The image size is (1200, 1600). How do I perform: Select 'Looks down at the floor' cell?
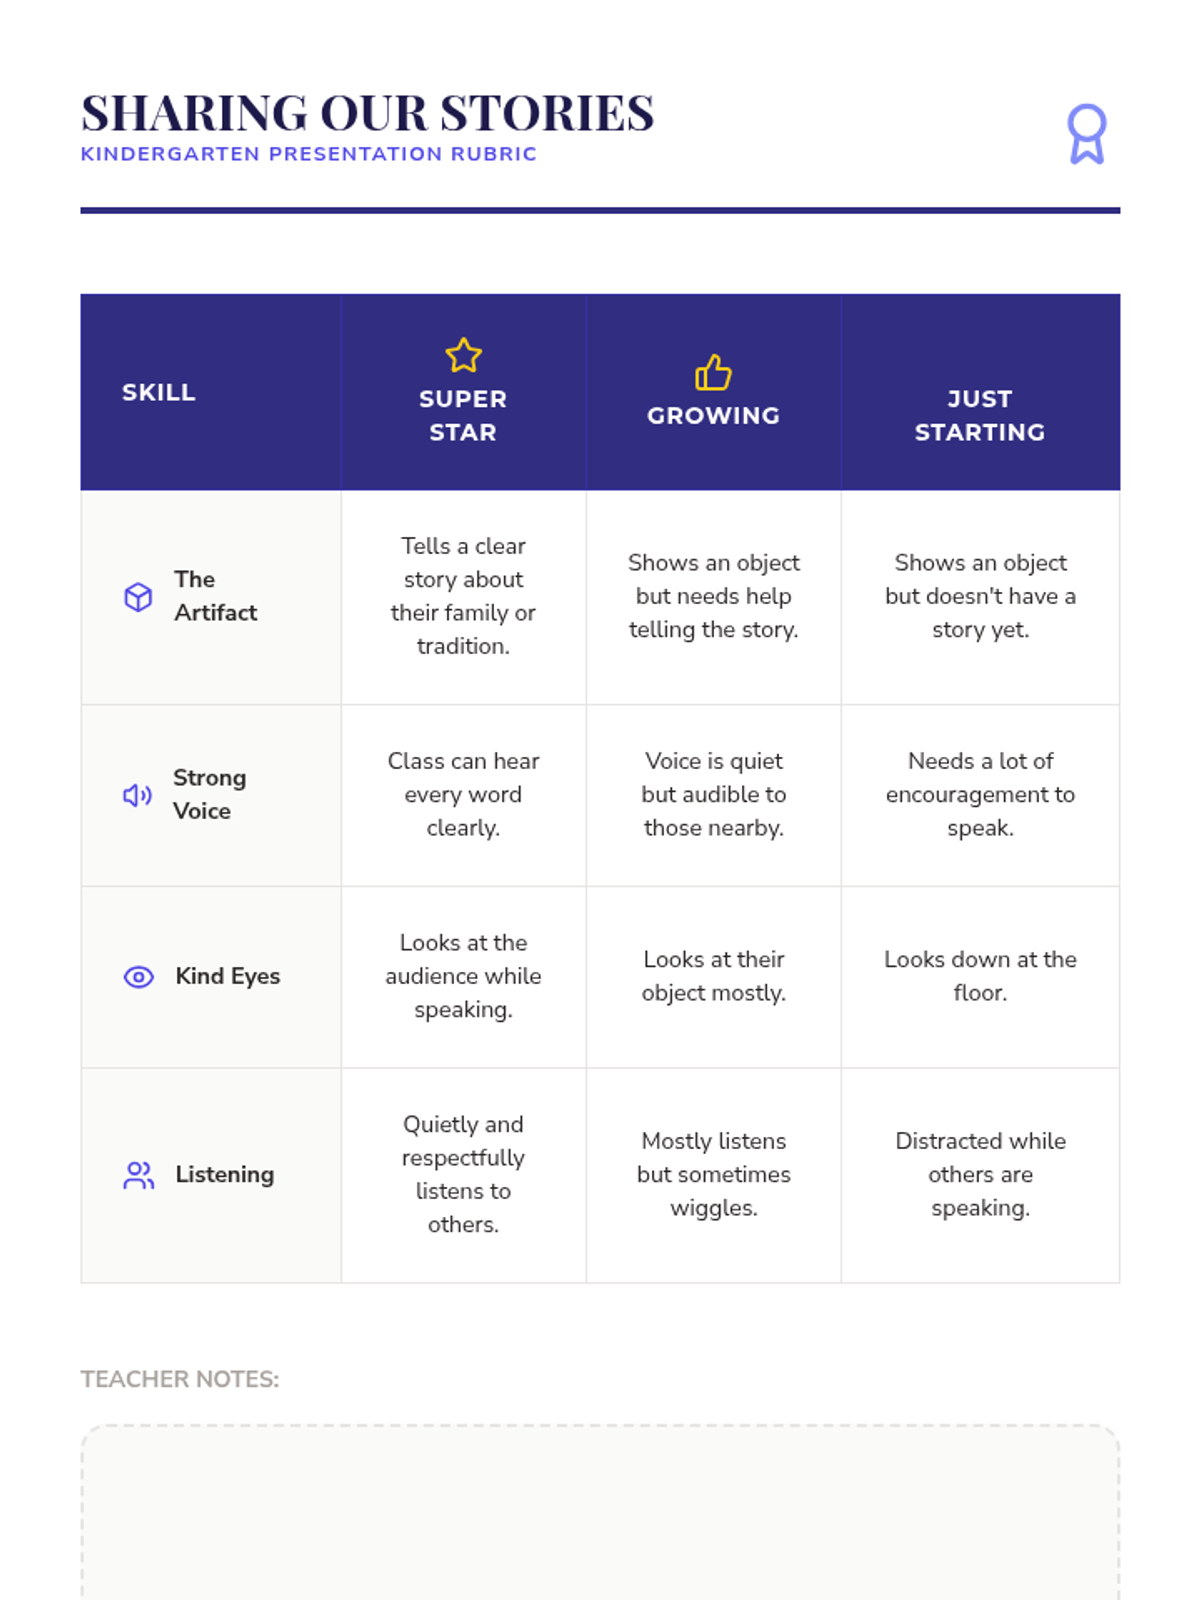980,976
